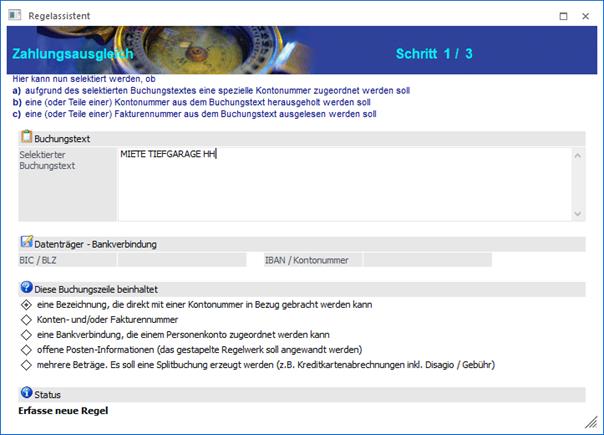Click the blue question mark help icon
Viewport: 604px width, 435px height.
26,288
